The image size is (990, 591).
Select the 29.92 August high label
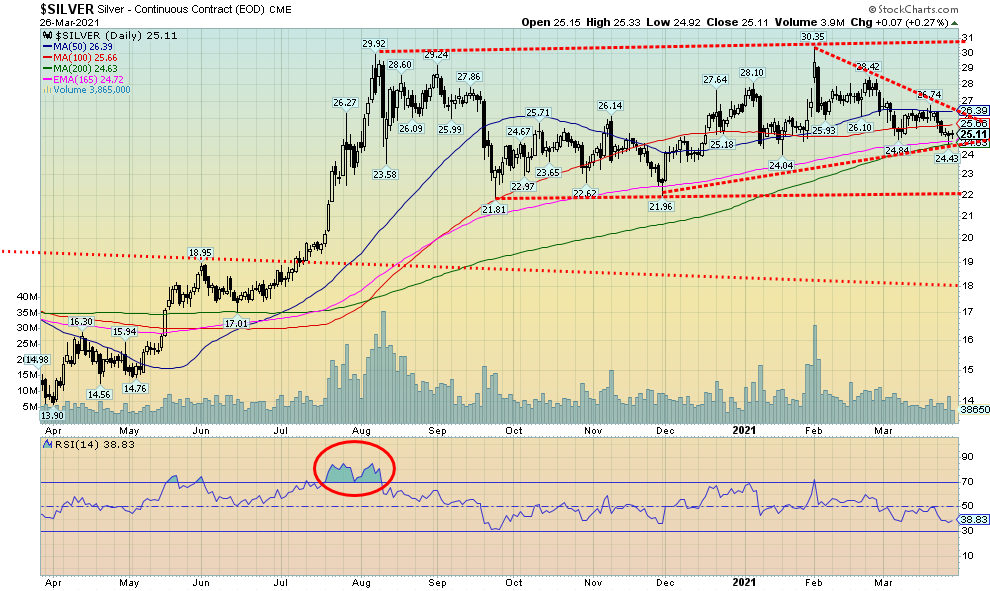[x=374, y=43]
